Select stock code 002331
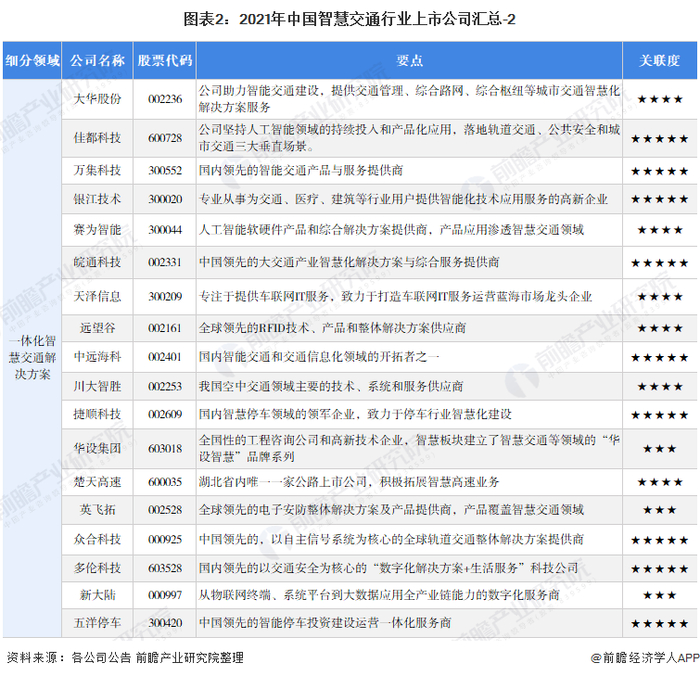This screenshot has width=700, height=677. point(165,262)
